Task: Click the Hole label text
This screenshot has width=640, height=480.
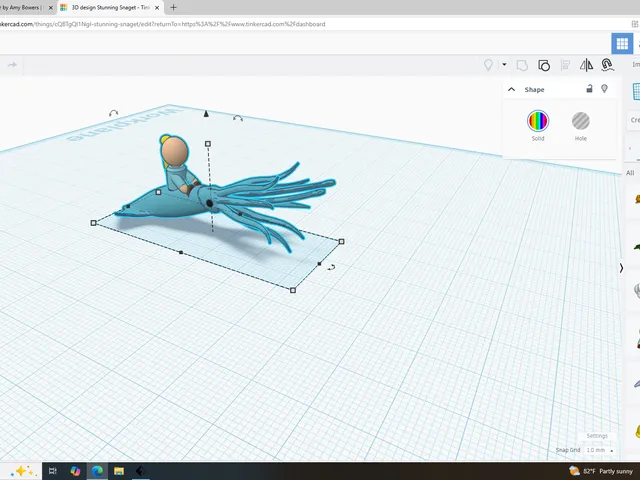Action: click(x=580, y=138)
